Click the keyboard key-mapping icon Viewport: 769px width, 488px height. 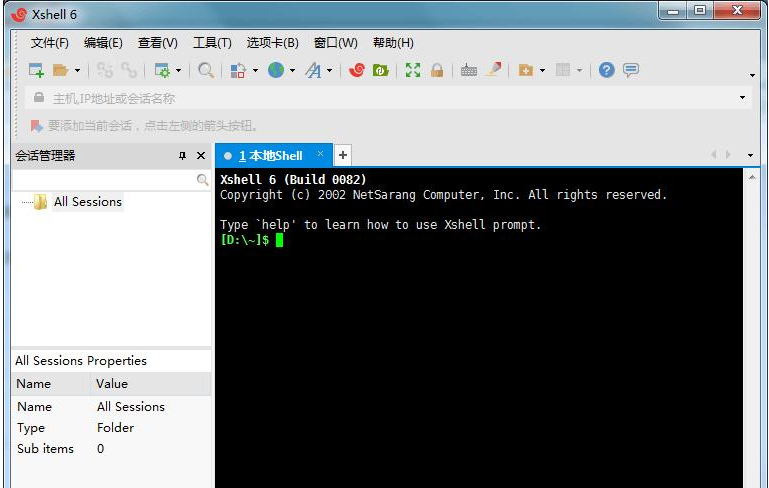click(x=468, y=70)
